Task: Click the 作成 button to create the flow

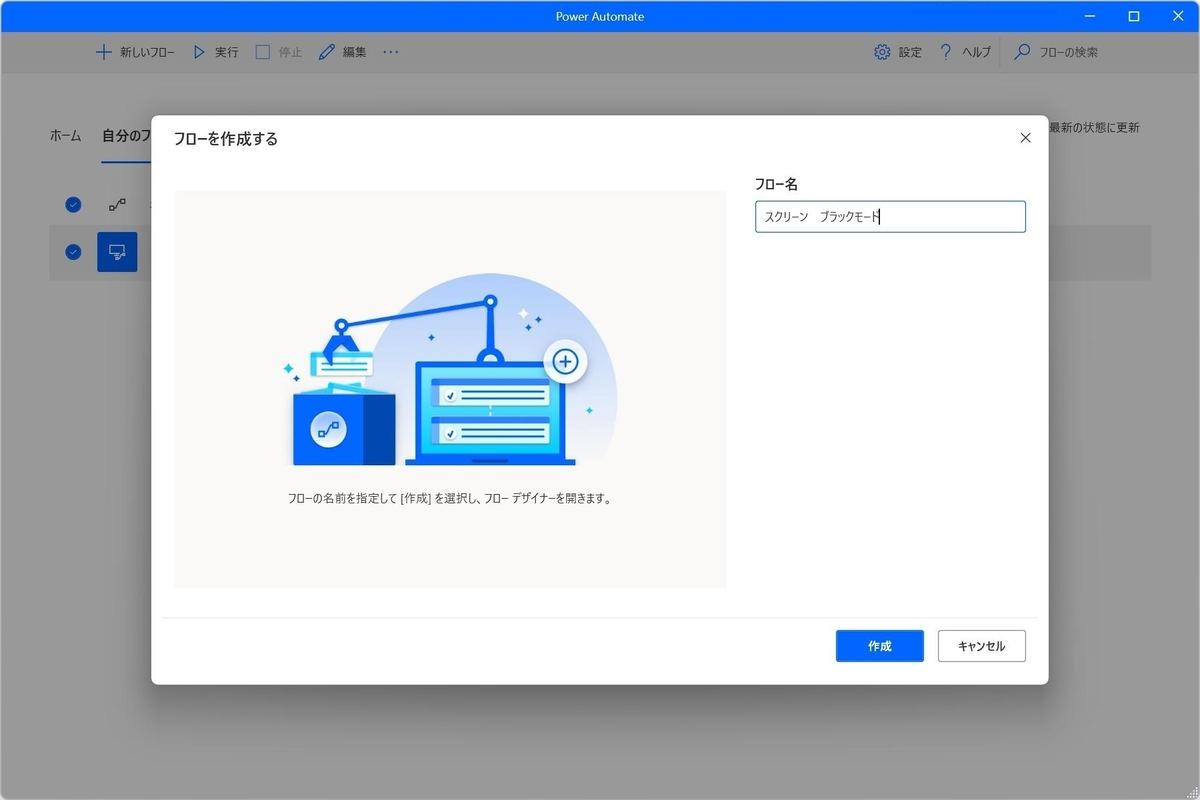Action: [x=879, y=646]
